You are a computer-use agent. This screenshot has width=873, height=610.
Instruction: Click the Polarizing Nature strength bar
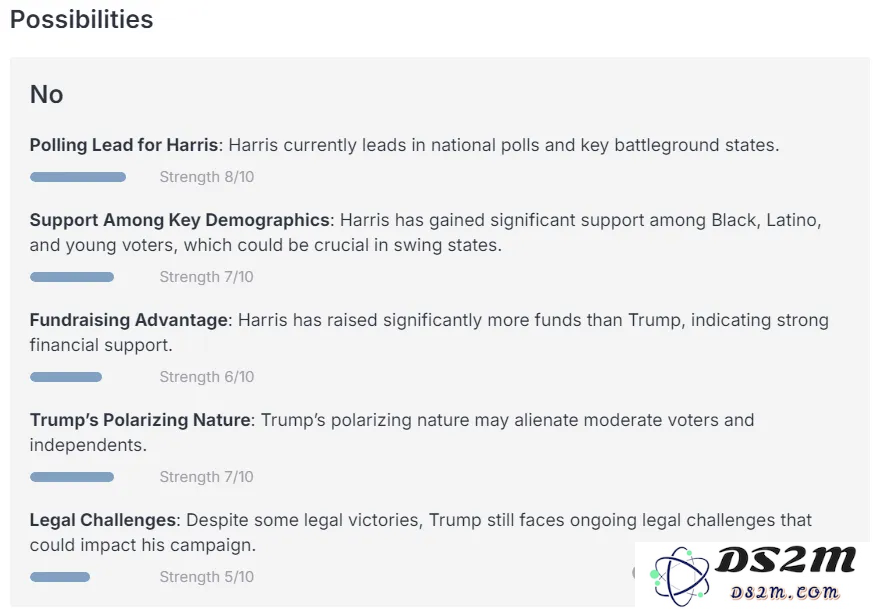(72, 477)
